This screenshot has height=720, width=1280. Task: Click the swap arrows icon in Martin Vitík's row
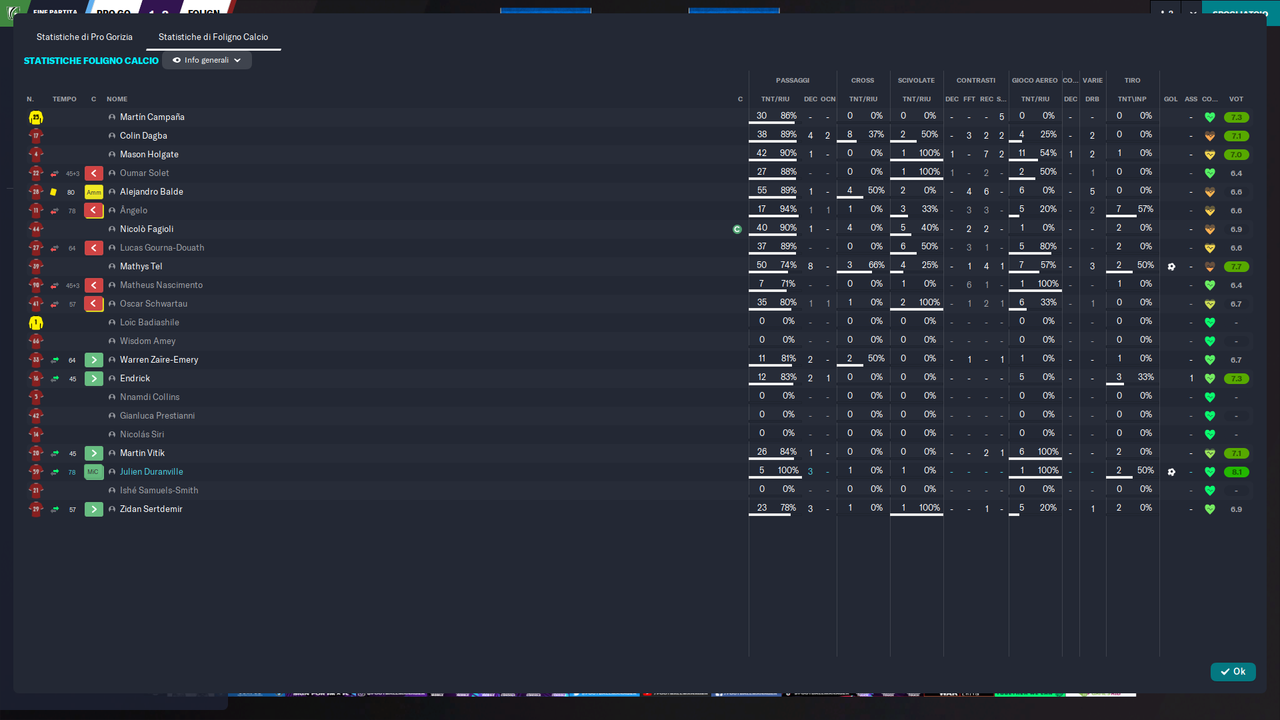click(x=54, y=453)
